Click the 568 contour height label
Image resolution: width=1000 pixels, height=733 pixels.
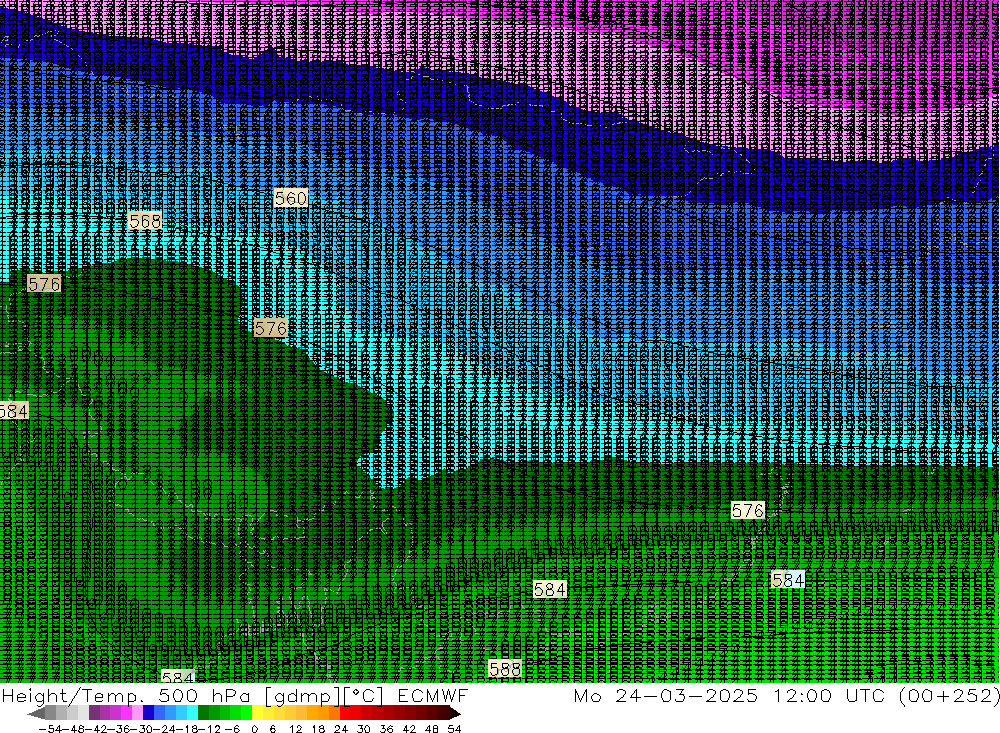145,221
